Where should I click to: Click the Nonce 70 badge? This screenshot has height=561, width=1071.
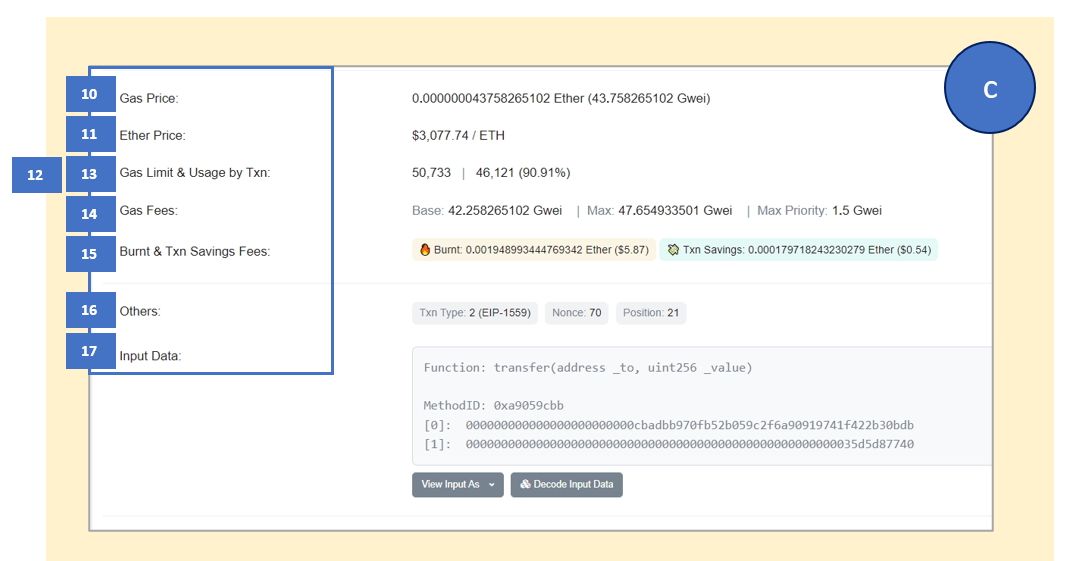(x=576, y=313)
